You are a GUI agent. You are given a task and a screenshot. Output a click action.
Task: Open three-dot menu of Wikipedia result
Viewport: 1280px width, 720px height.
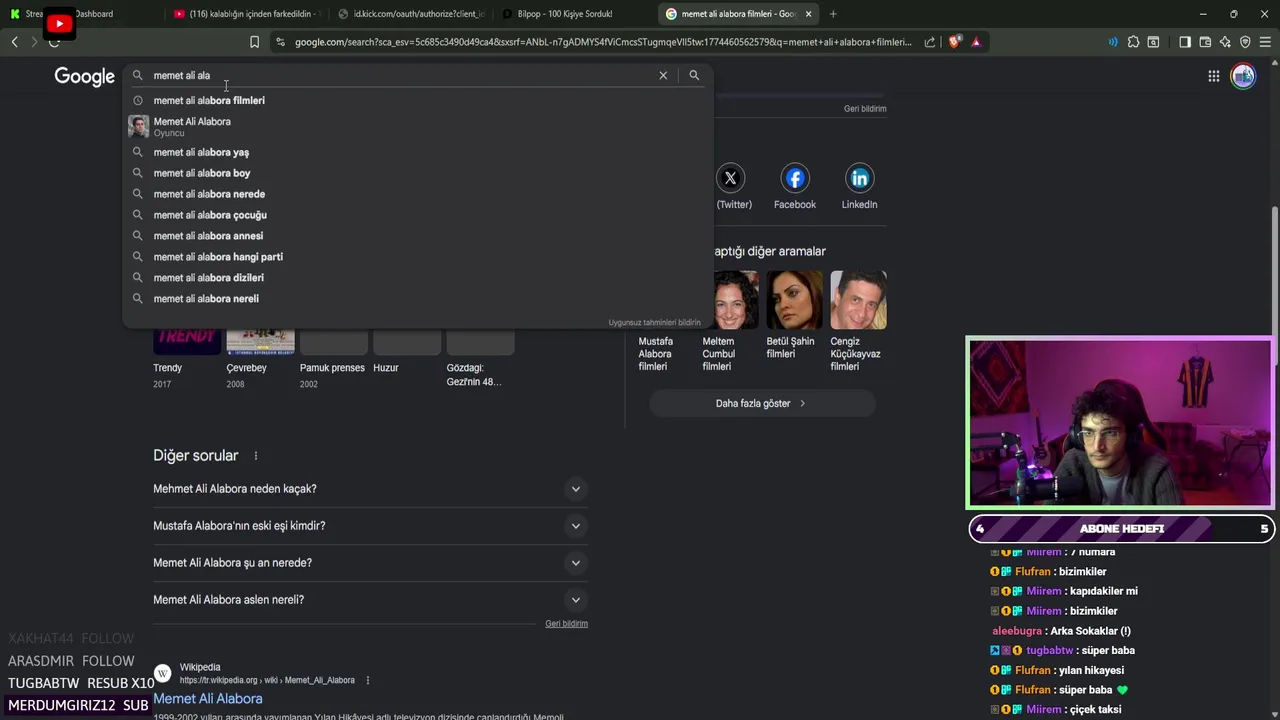pyautogui.click(x=367, y=680)
